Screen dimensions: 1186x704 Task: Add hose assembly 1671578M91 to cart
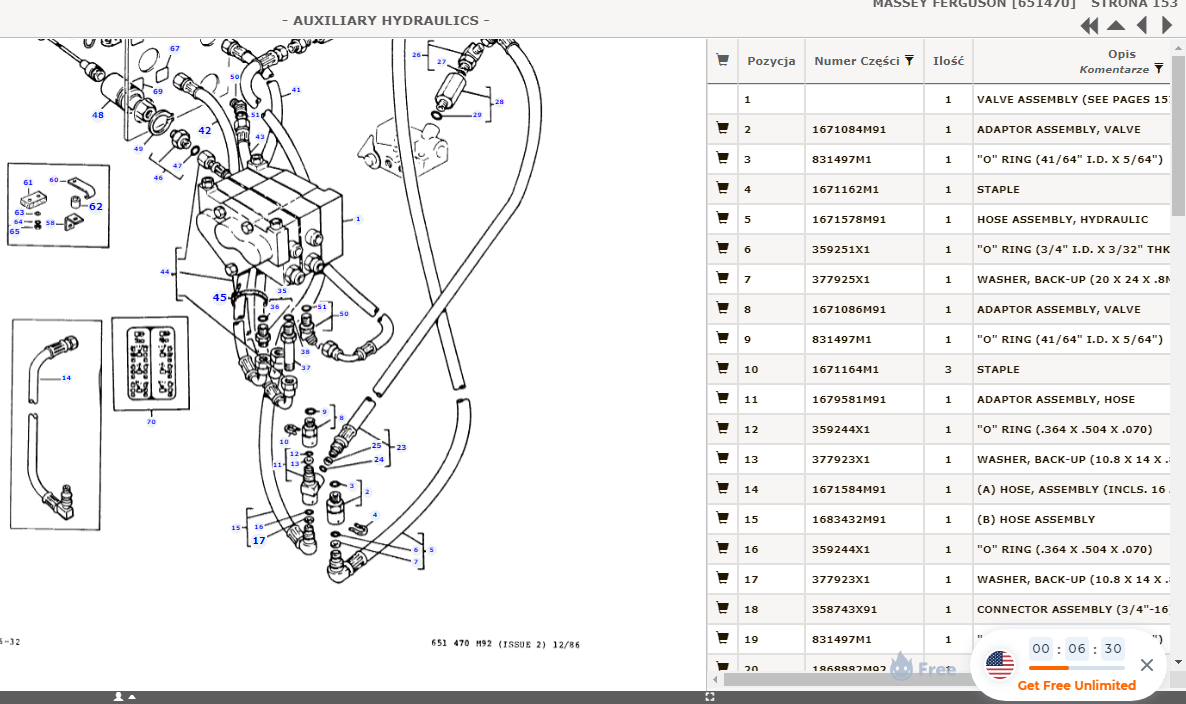[722, 219]
